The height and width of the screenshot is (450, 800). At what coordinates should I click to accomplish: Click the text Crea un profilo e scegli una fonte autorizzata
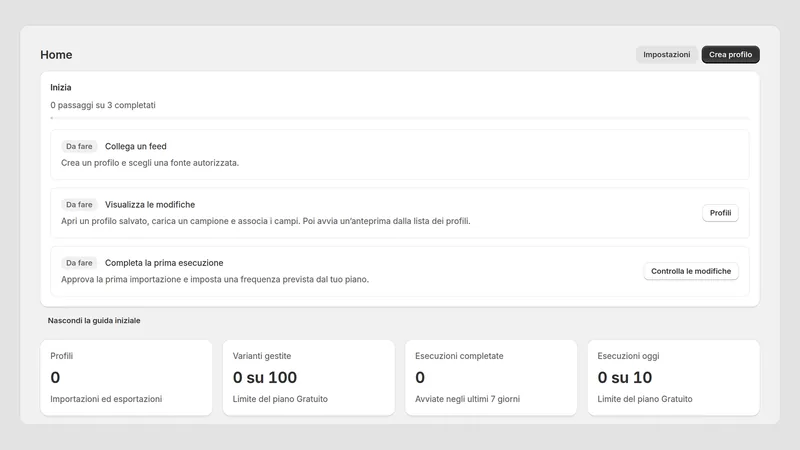[x=150, y=163]
